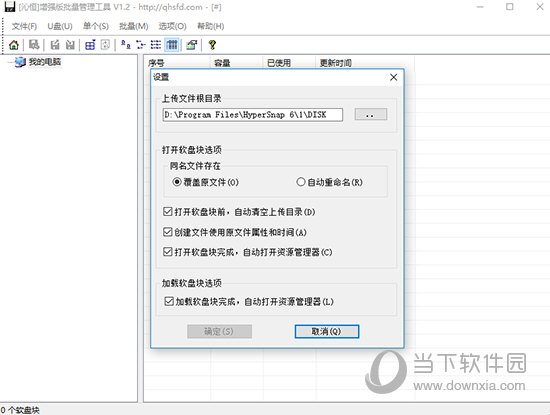Open the U盘(U) menu
550x415 pixels.
click(x=60, y=26)
